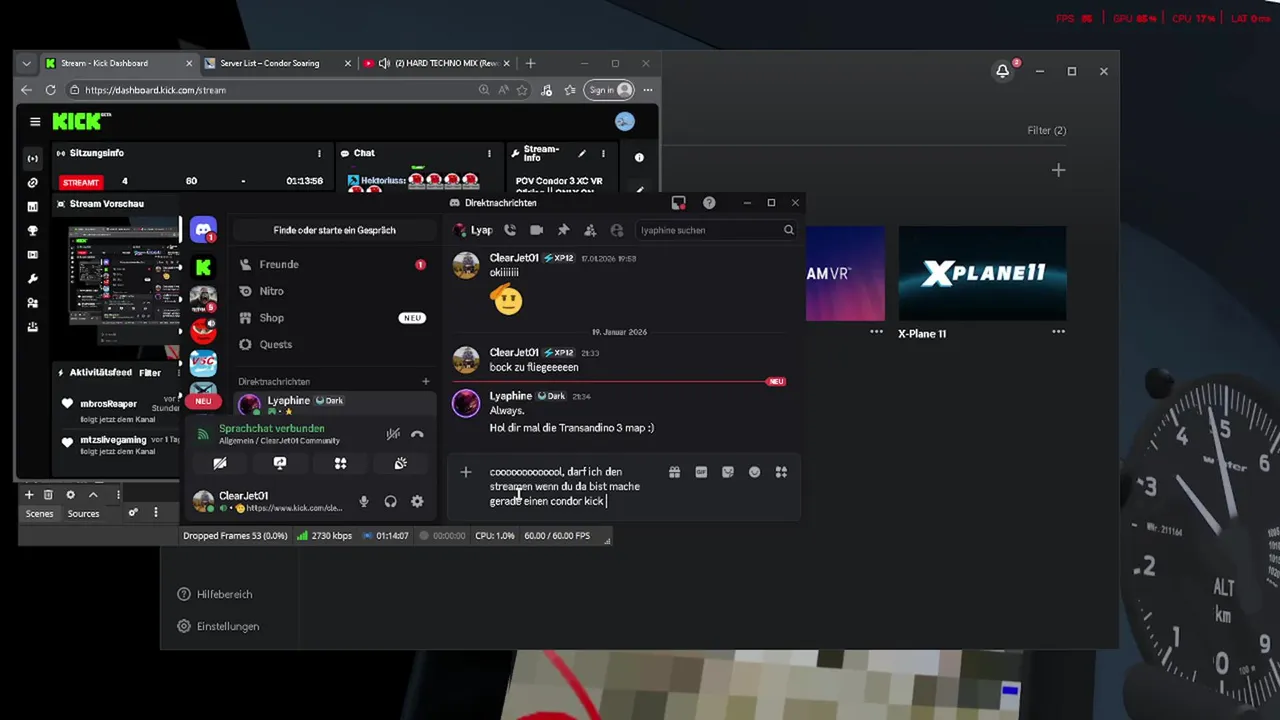
Task: Delete scene with trash icon in OBS
Action: click(47, 495)
